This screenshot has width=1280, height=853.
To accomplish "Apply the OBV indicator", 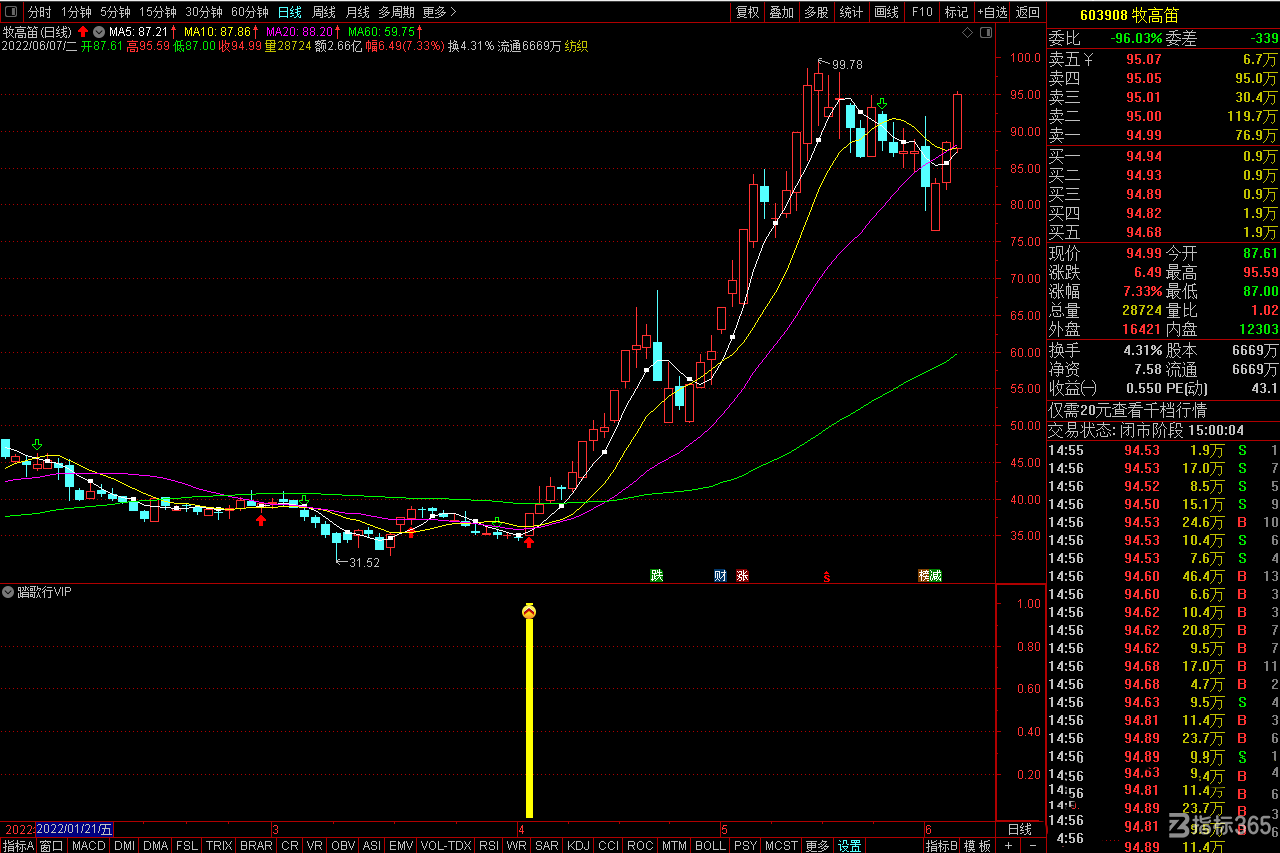I will tap(343, 845).
